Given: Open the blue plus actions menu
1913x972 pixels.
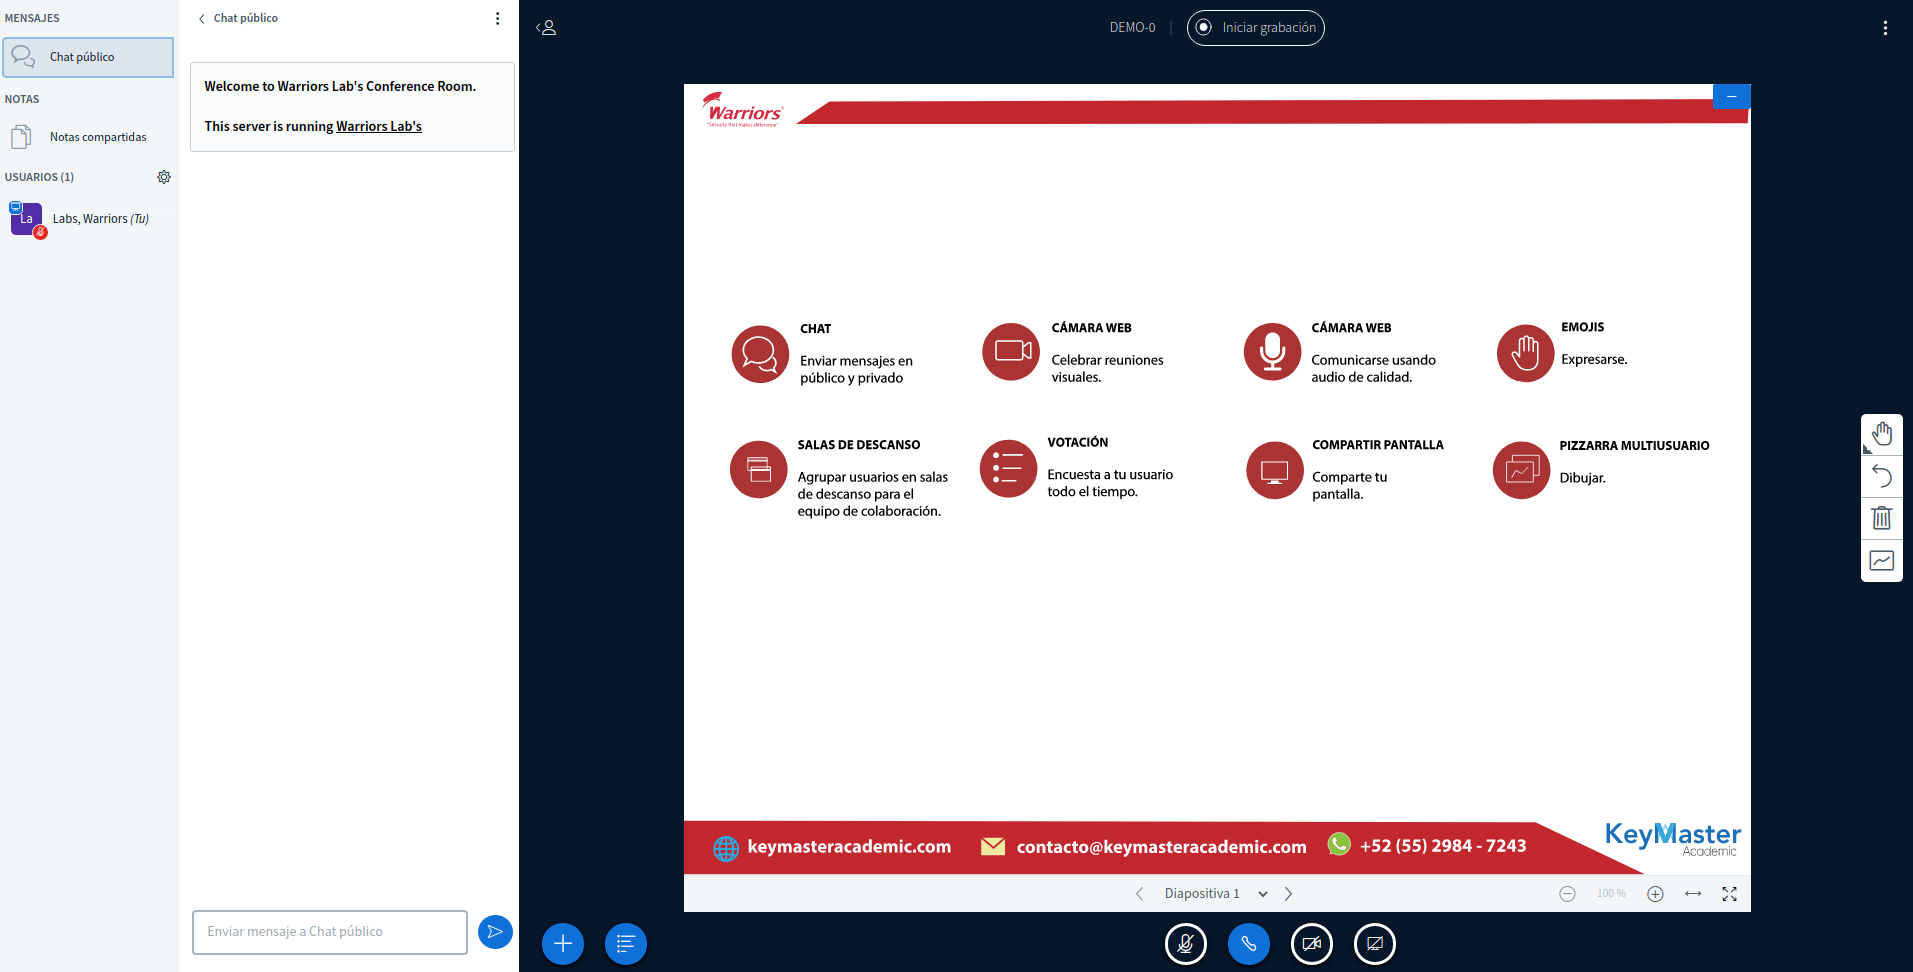Looking at the screenshot, I should (x=563, y=944).
